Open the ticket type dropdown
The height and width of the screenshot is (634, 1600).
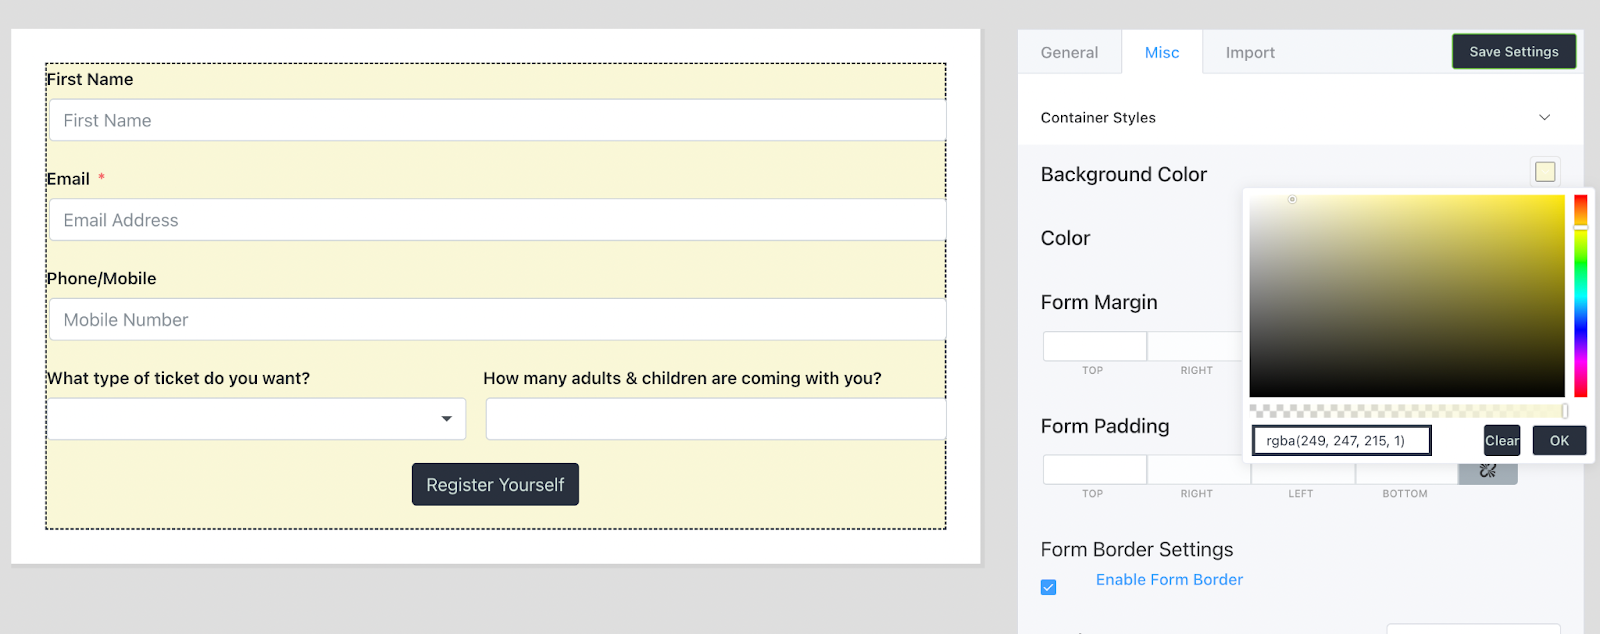point(257,419)
